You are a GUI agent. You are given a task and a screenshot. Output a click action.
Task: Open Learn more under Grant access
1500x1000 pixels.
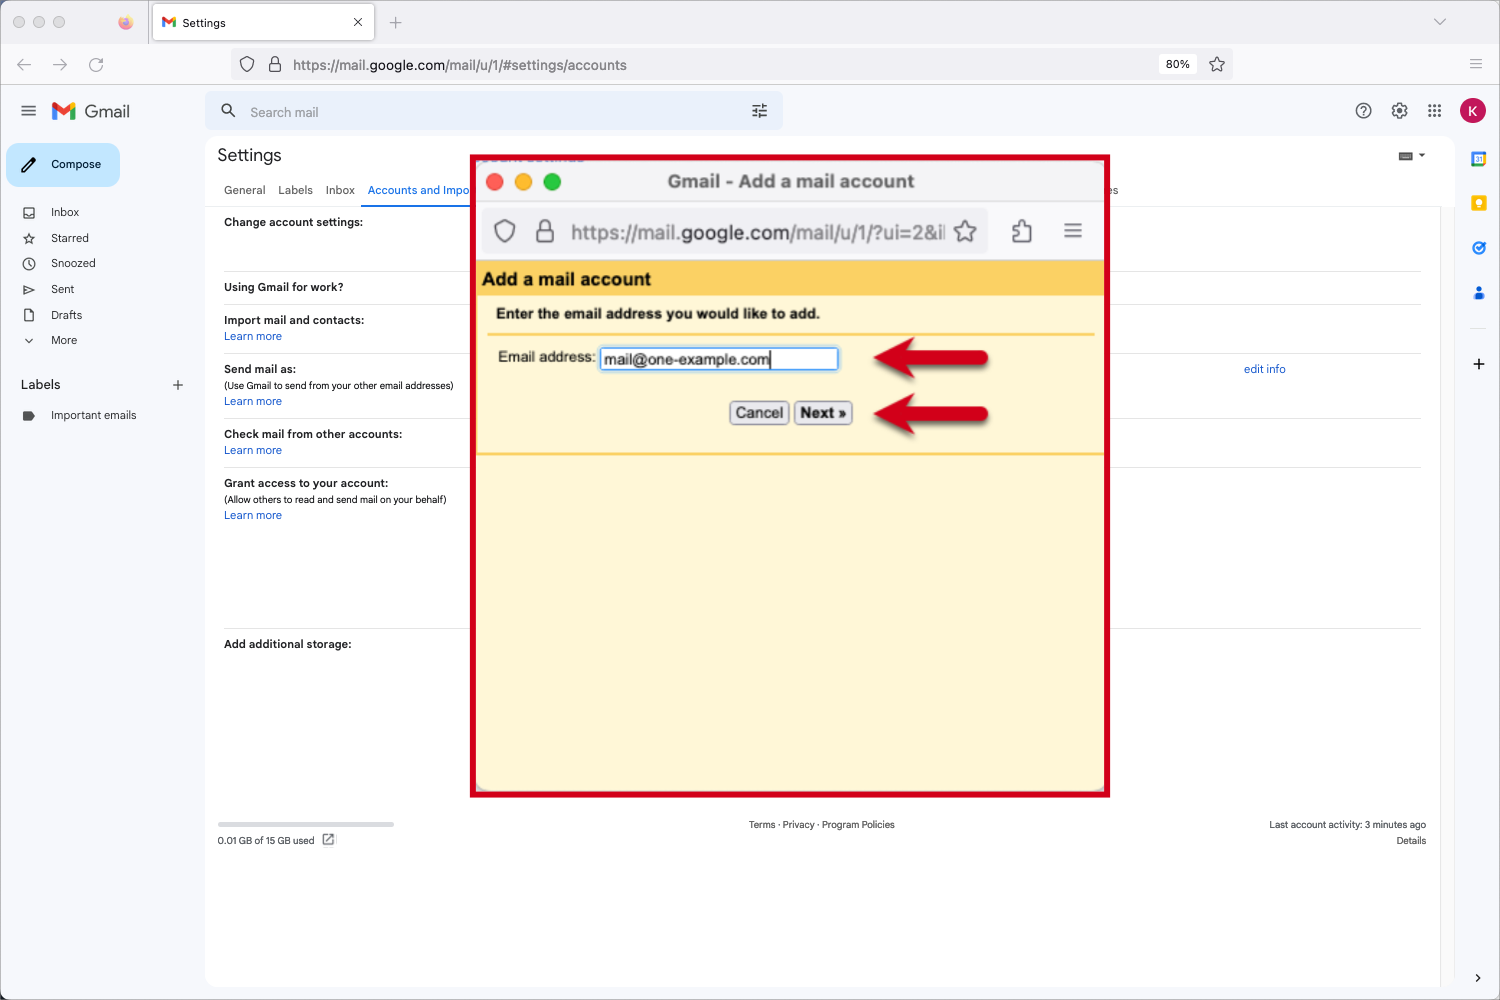point(253,516)
